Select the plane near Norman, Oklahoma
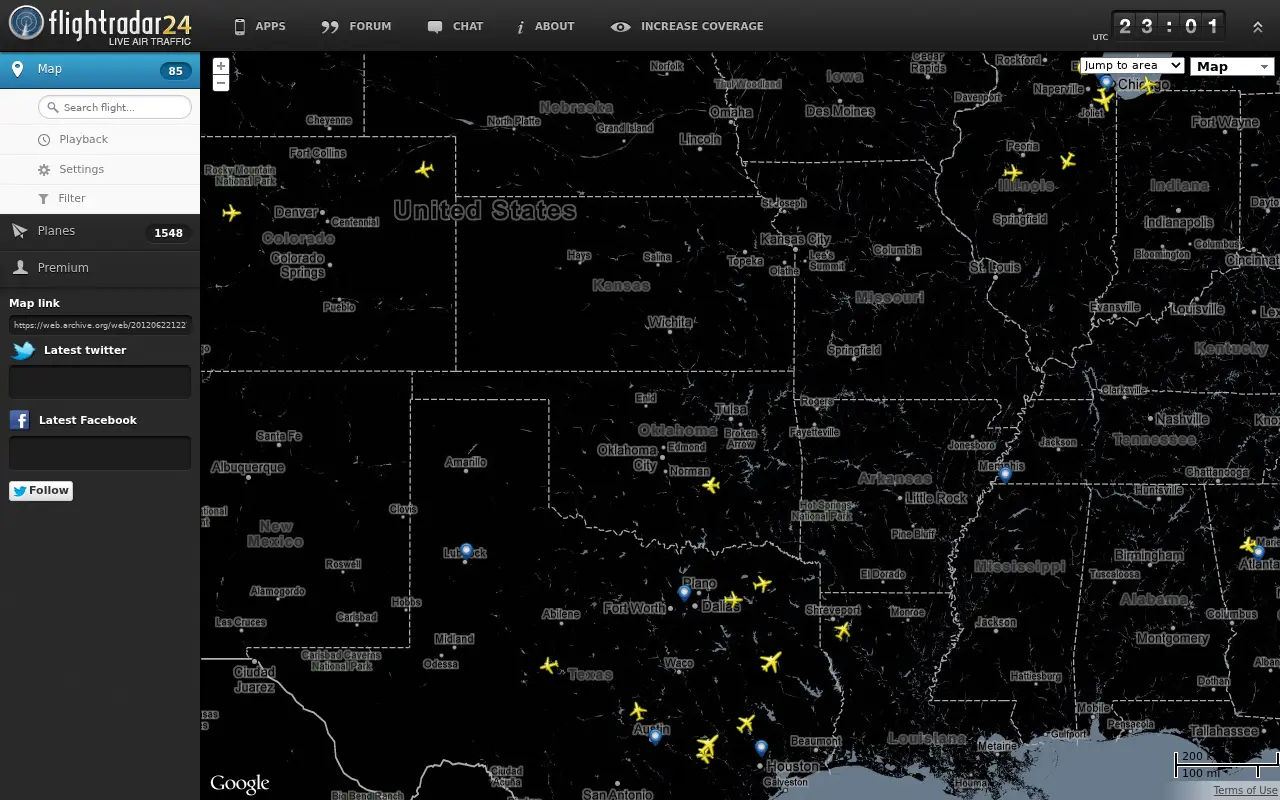Screen dimensions: 1280x800 pyautogui.click(x=711, y=485)
